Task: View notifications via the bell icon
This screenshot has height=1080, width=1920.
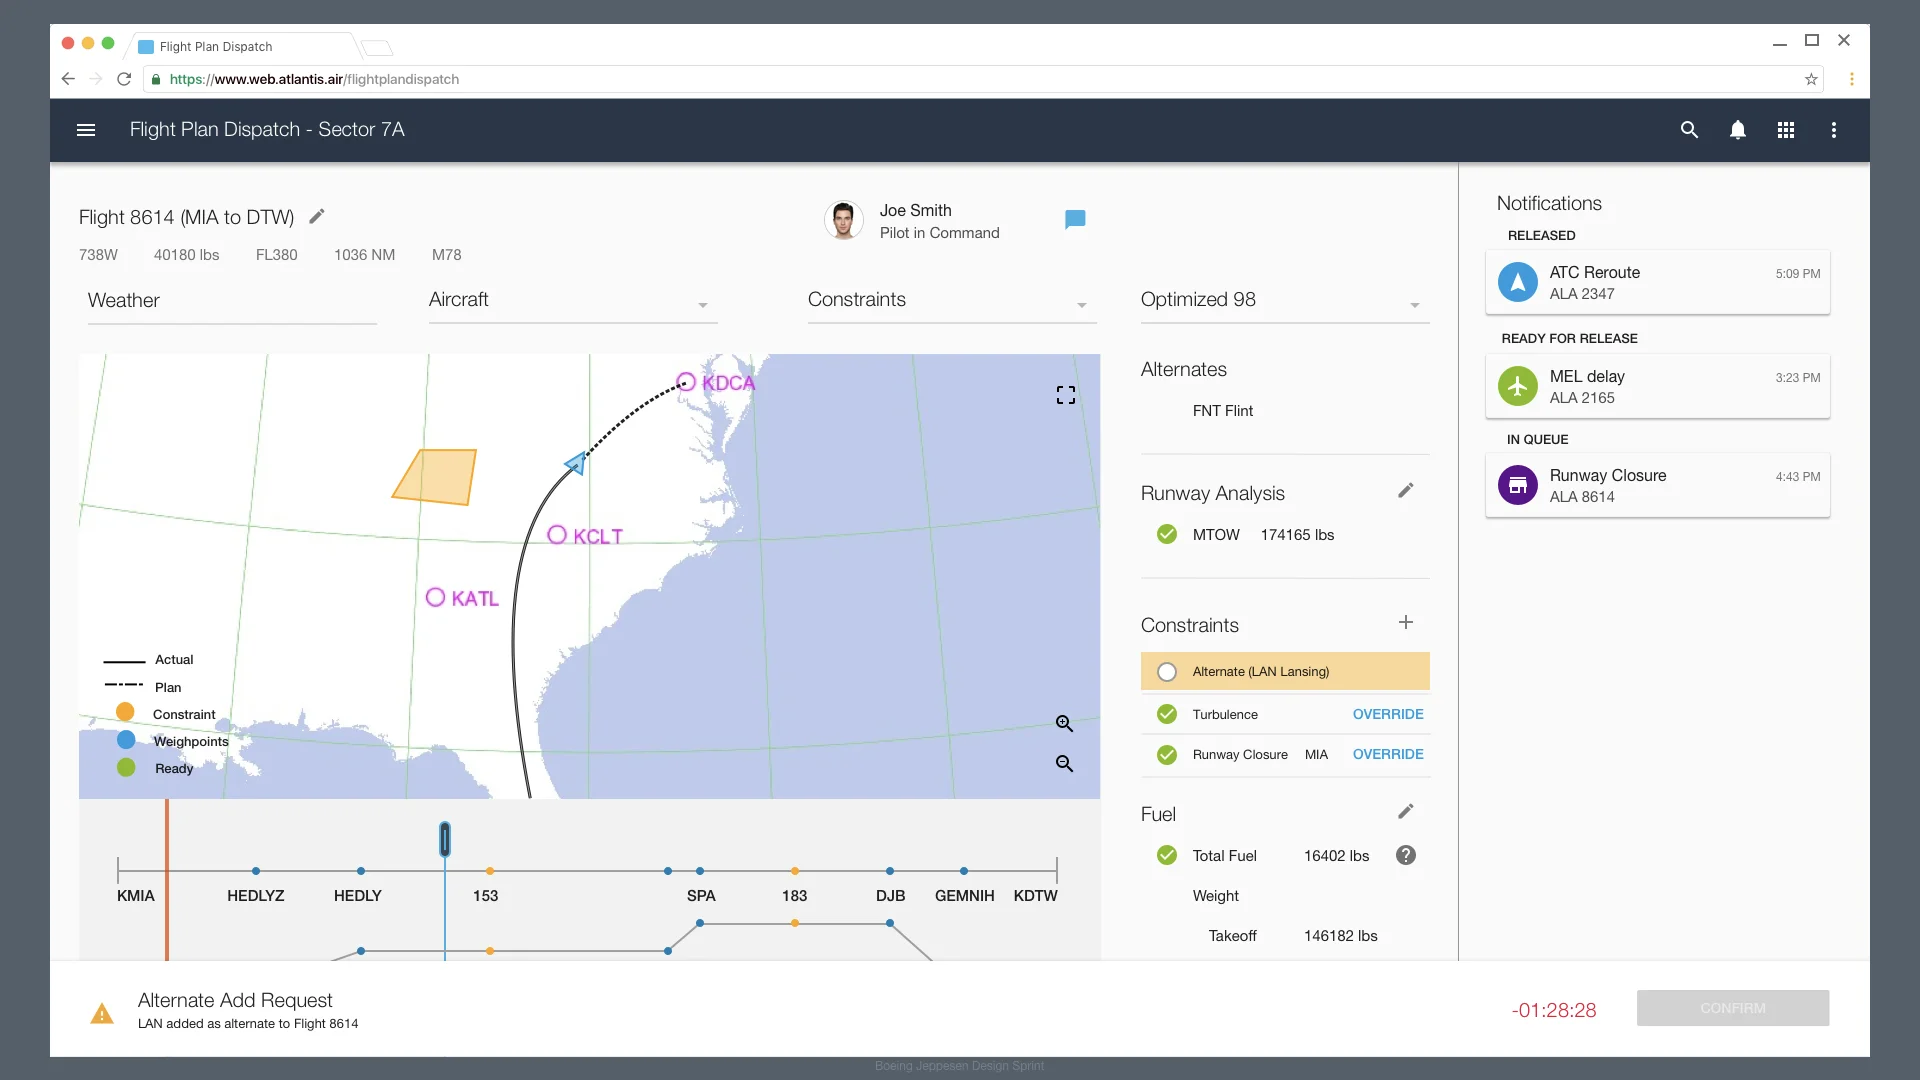Action: pyautogui.click(x=1738, y=130)
